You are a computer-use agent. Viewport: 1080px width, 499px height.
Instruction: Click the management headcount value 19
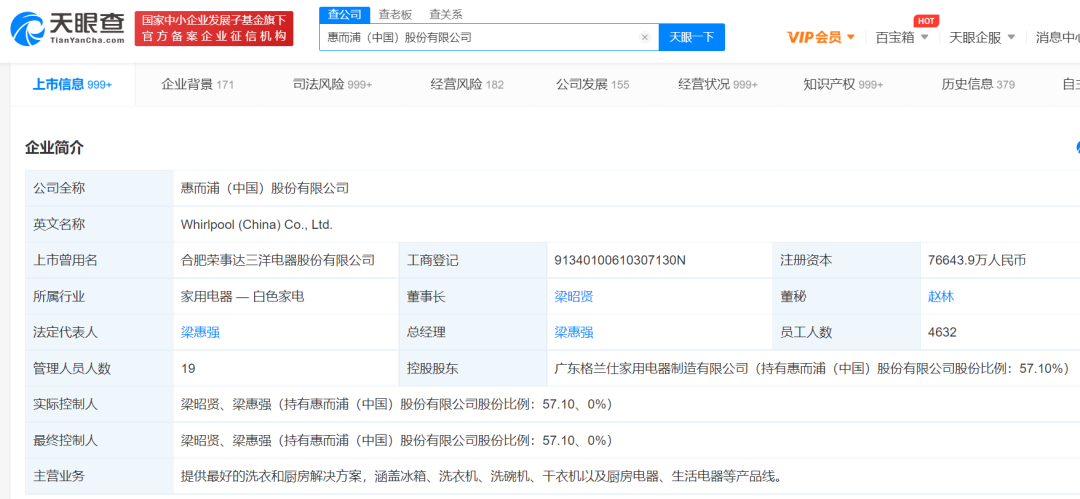[188, 368]
